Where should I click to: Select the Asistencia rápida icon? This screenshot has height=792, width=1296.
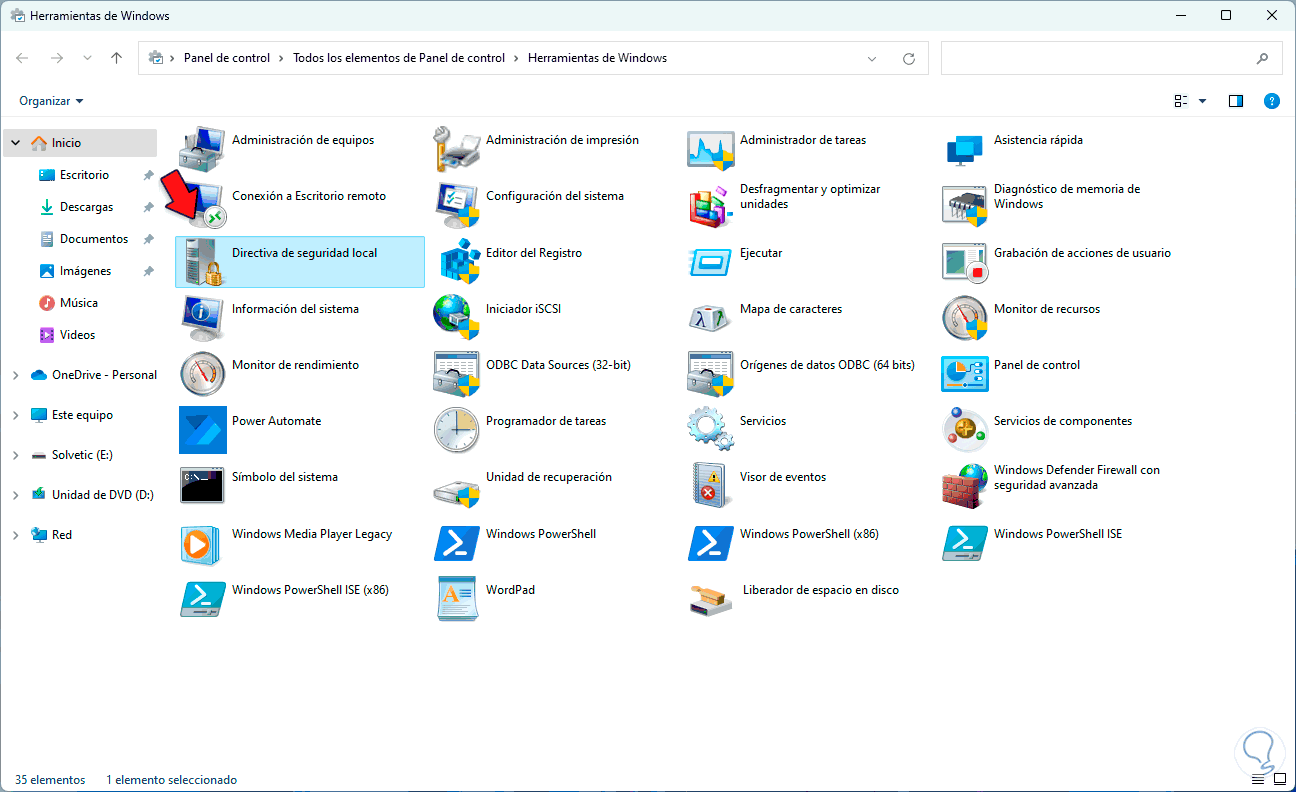(965, 149)
